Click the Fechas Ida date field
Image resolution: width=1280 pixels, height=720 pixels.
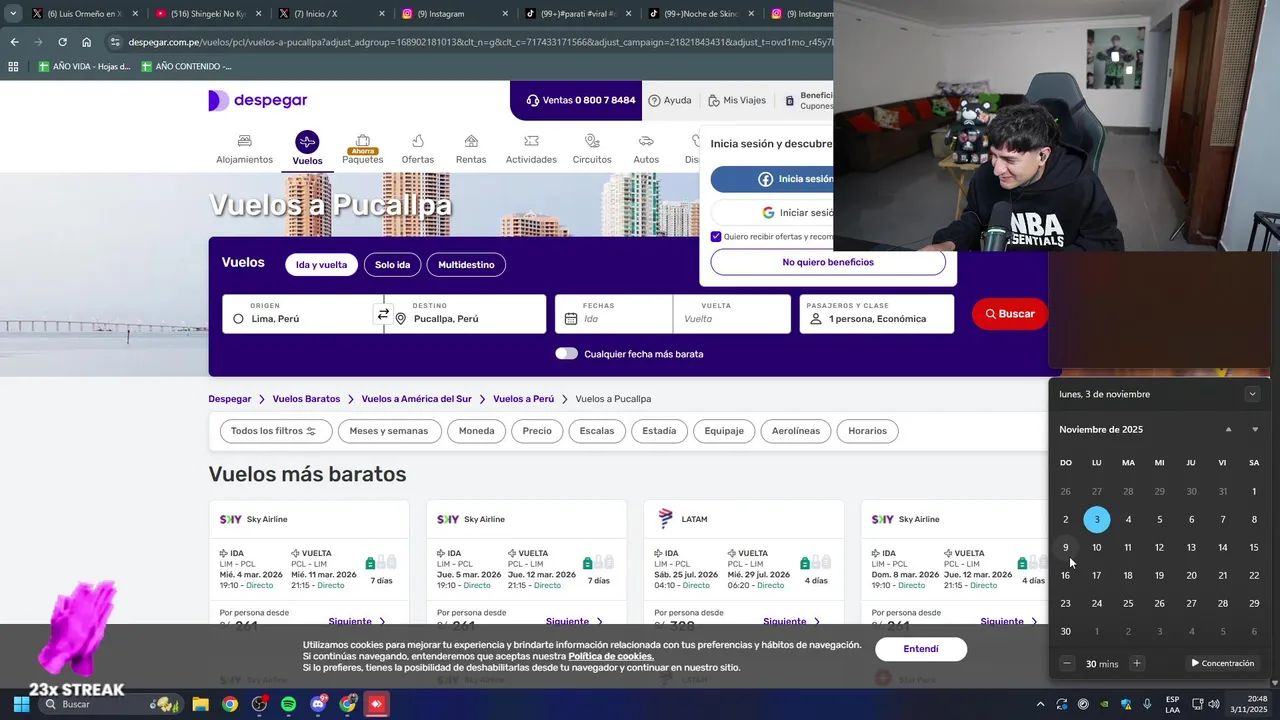click(614, 314)
